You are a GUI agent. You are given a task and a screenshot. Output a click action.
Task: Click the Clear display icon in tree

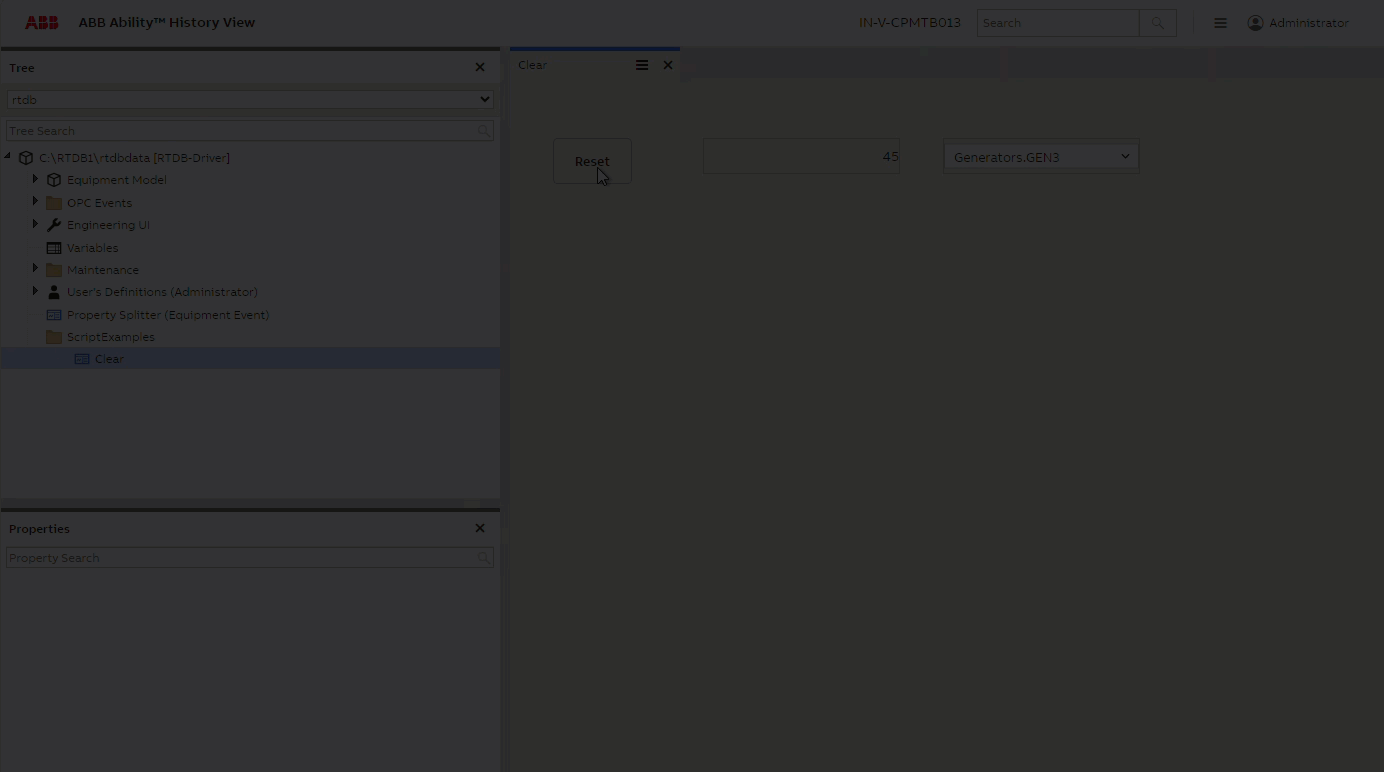pyautogui.click(x=82, y=359)
